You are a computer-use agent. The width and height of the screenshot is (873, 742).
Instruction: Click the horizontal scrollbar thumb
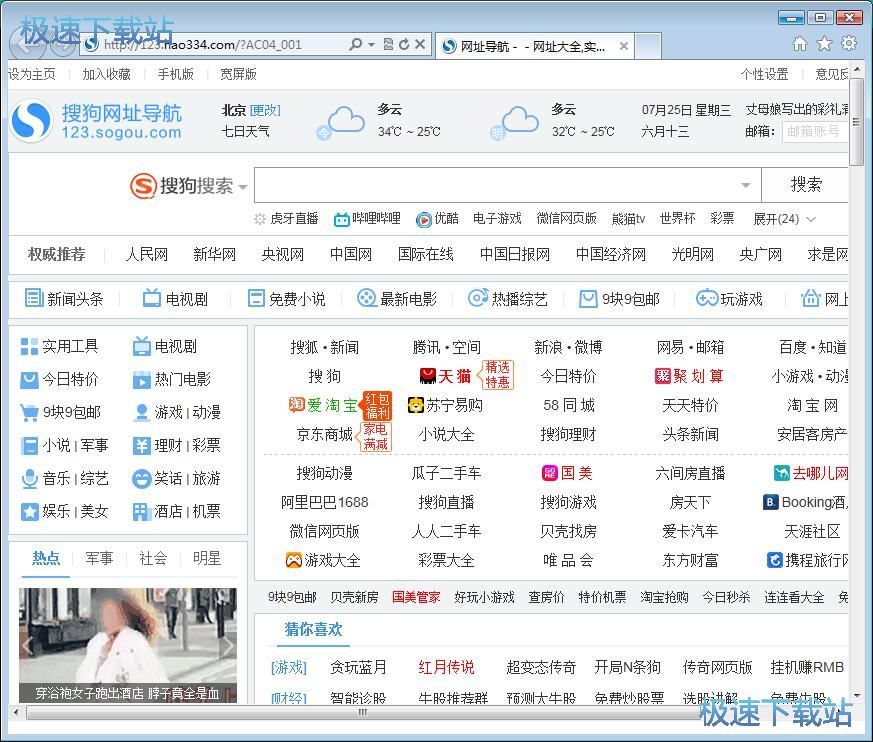point(362,712)
